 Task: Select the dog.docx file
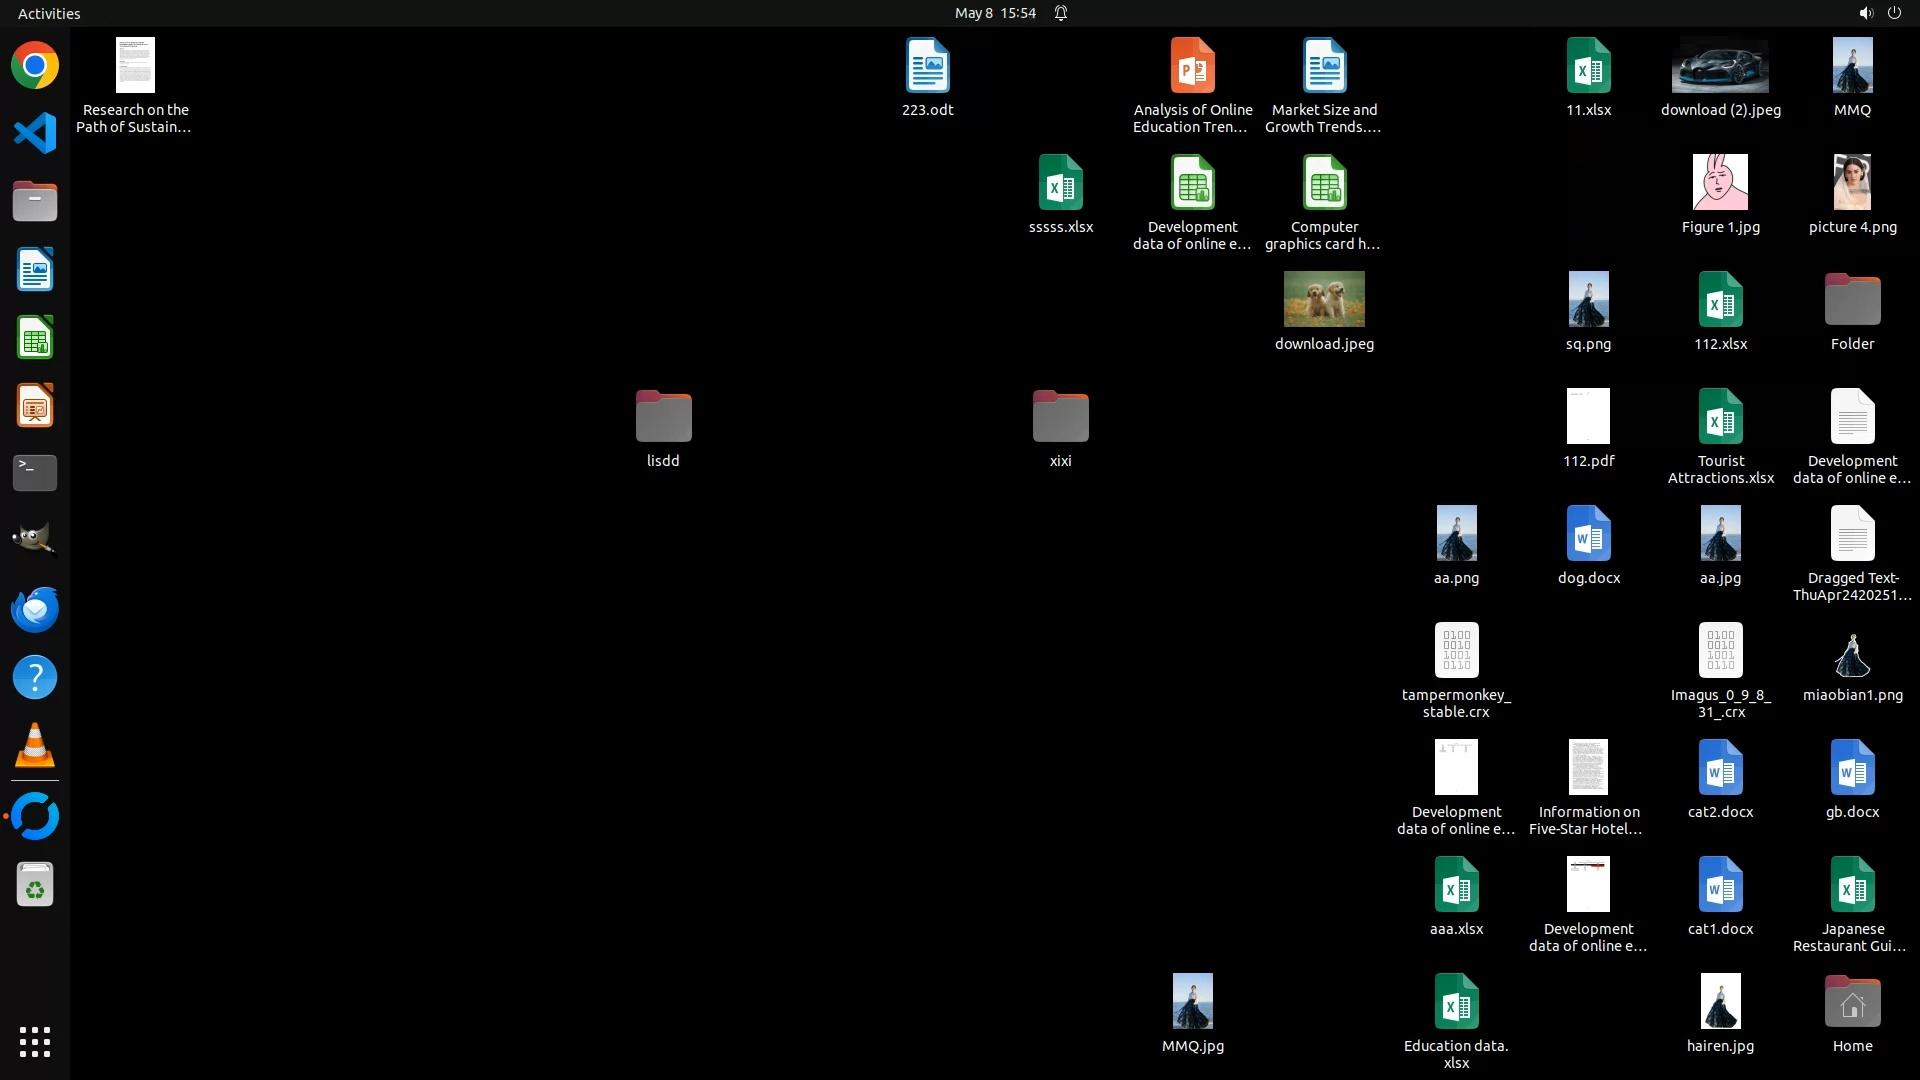point(1588,534)
